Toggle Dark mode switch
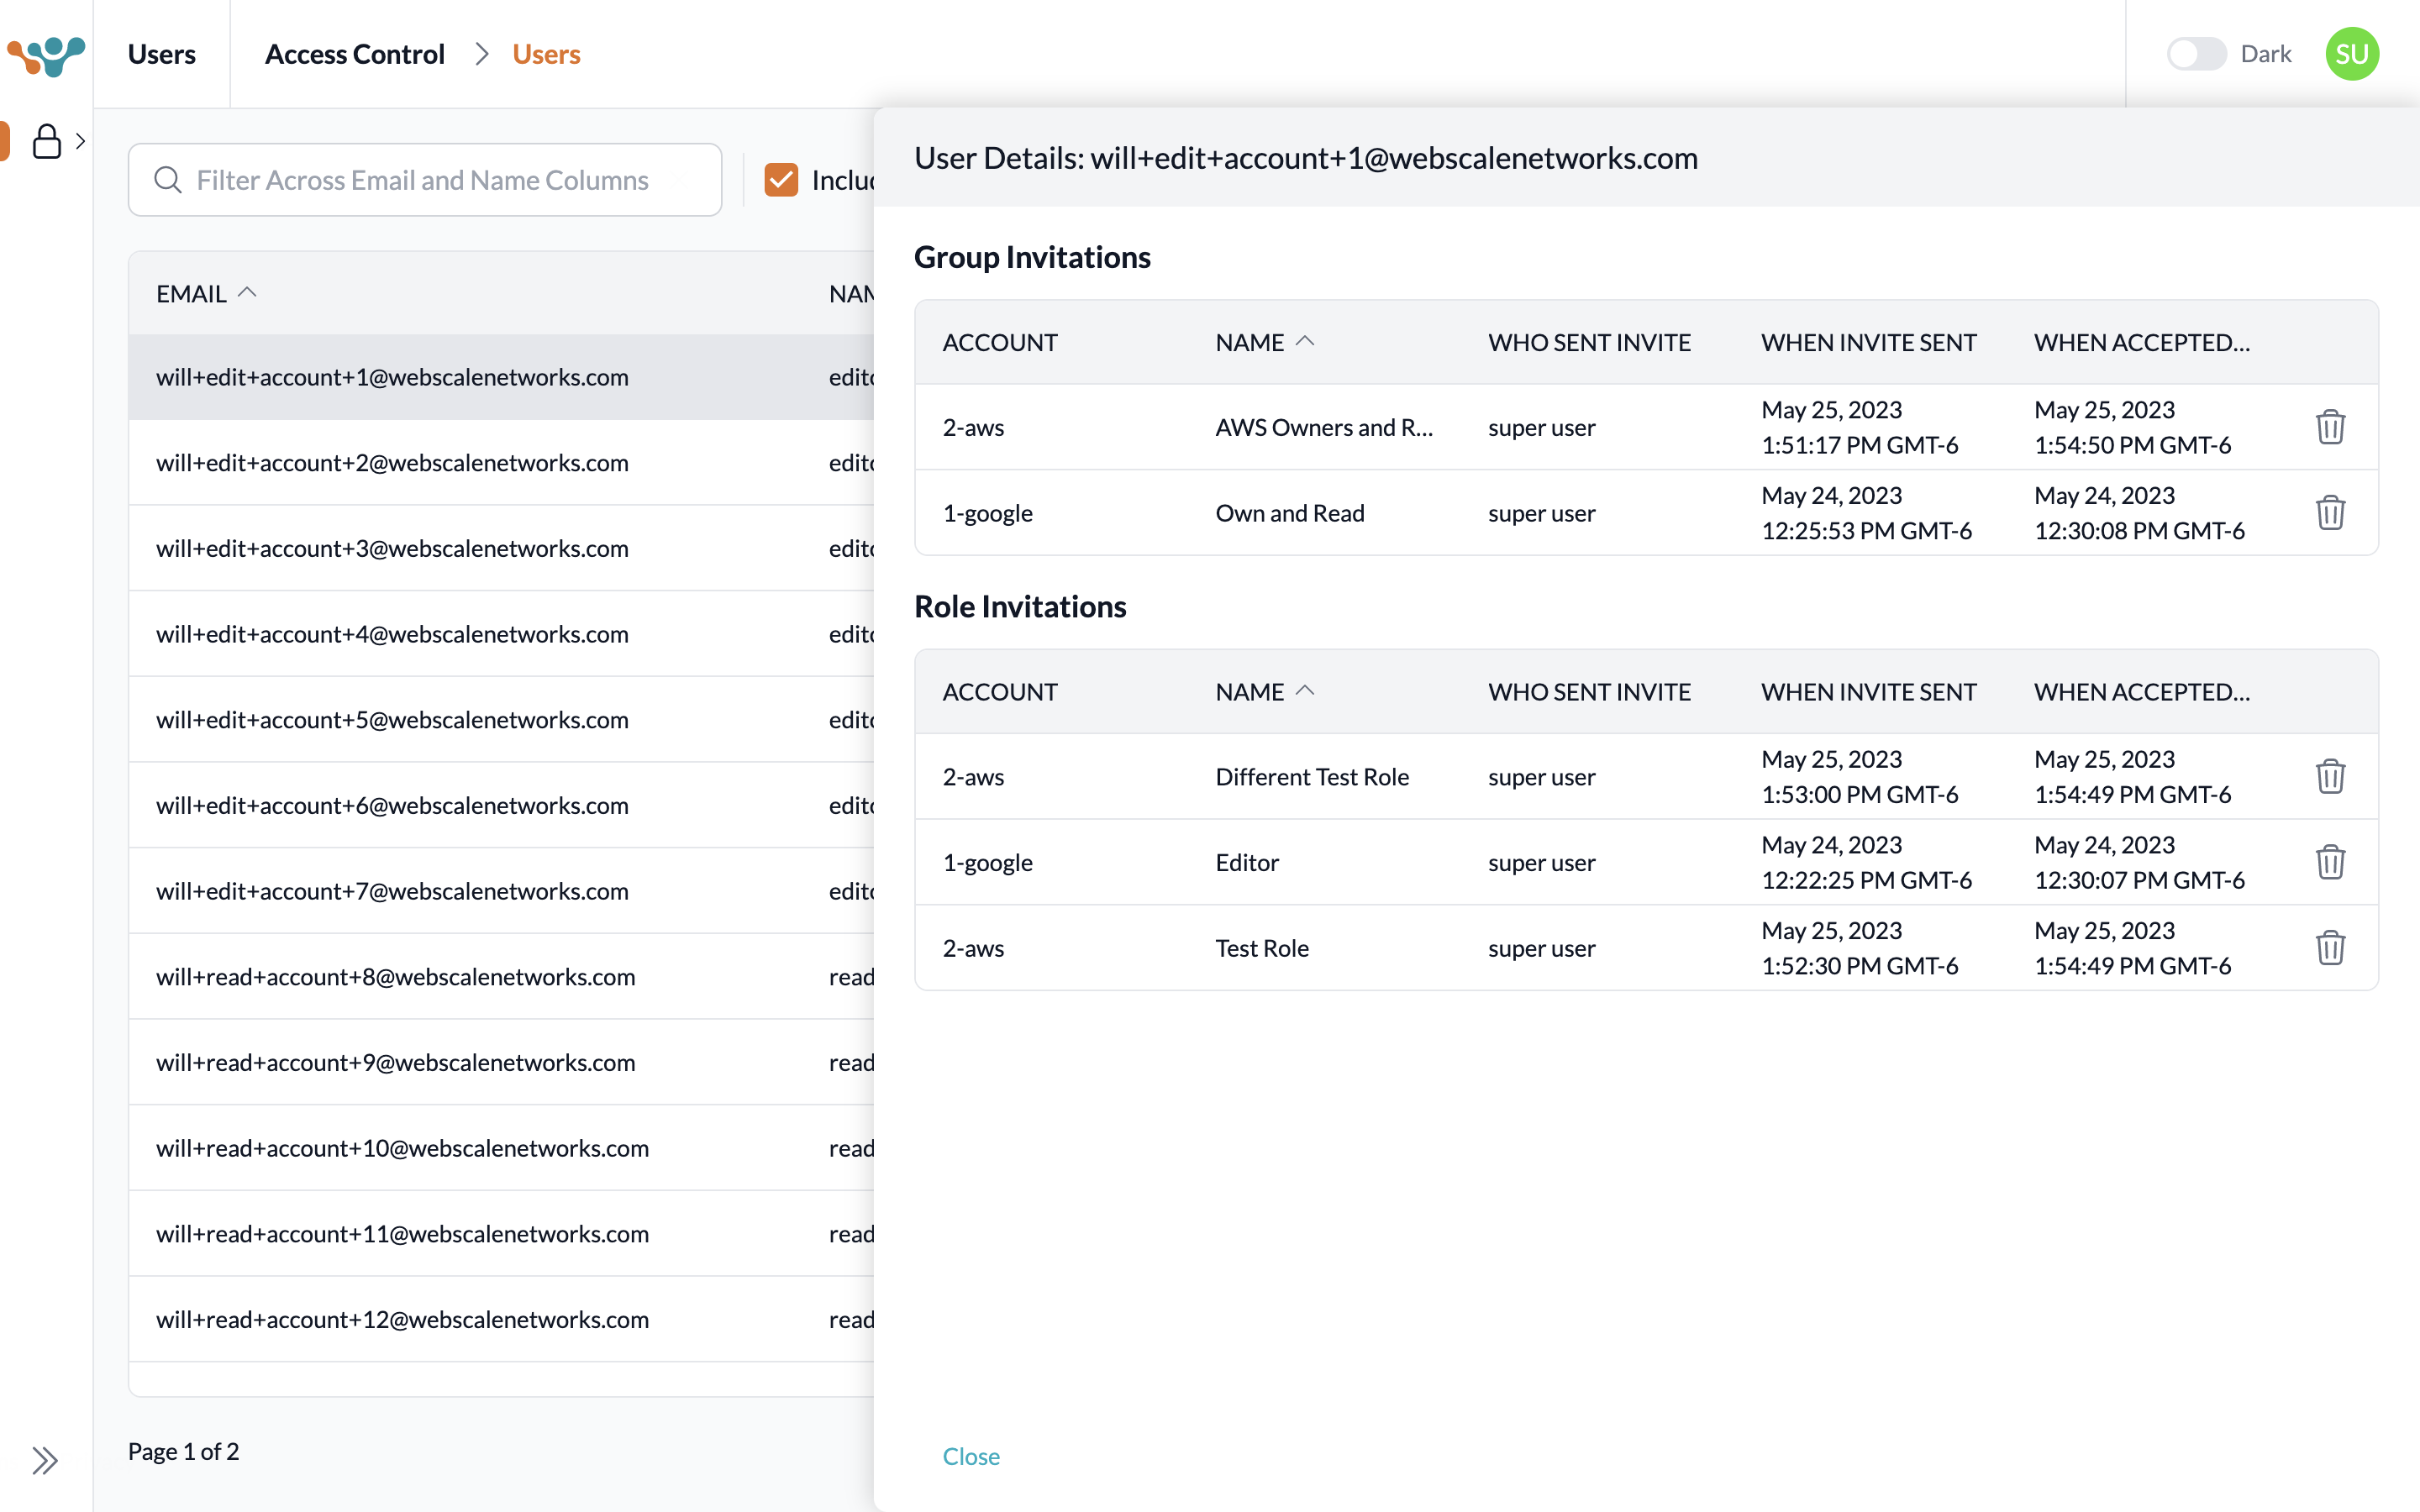Image resolution: width=2420 pixels, height=1512 pixels. coord(2196,54)
